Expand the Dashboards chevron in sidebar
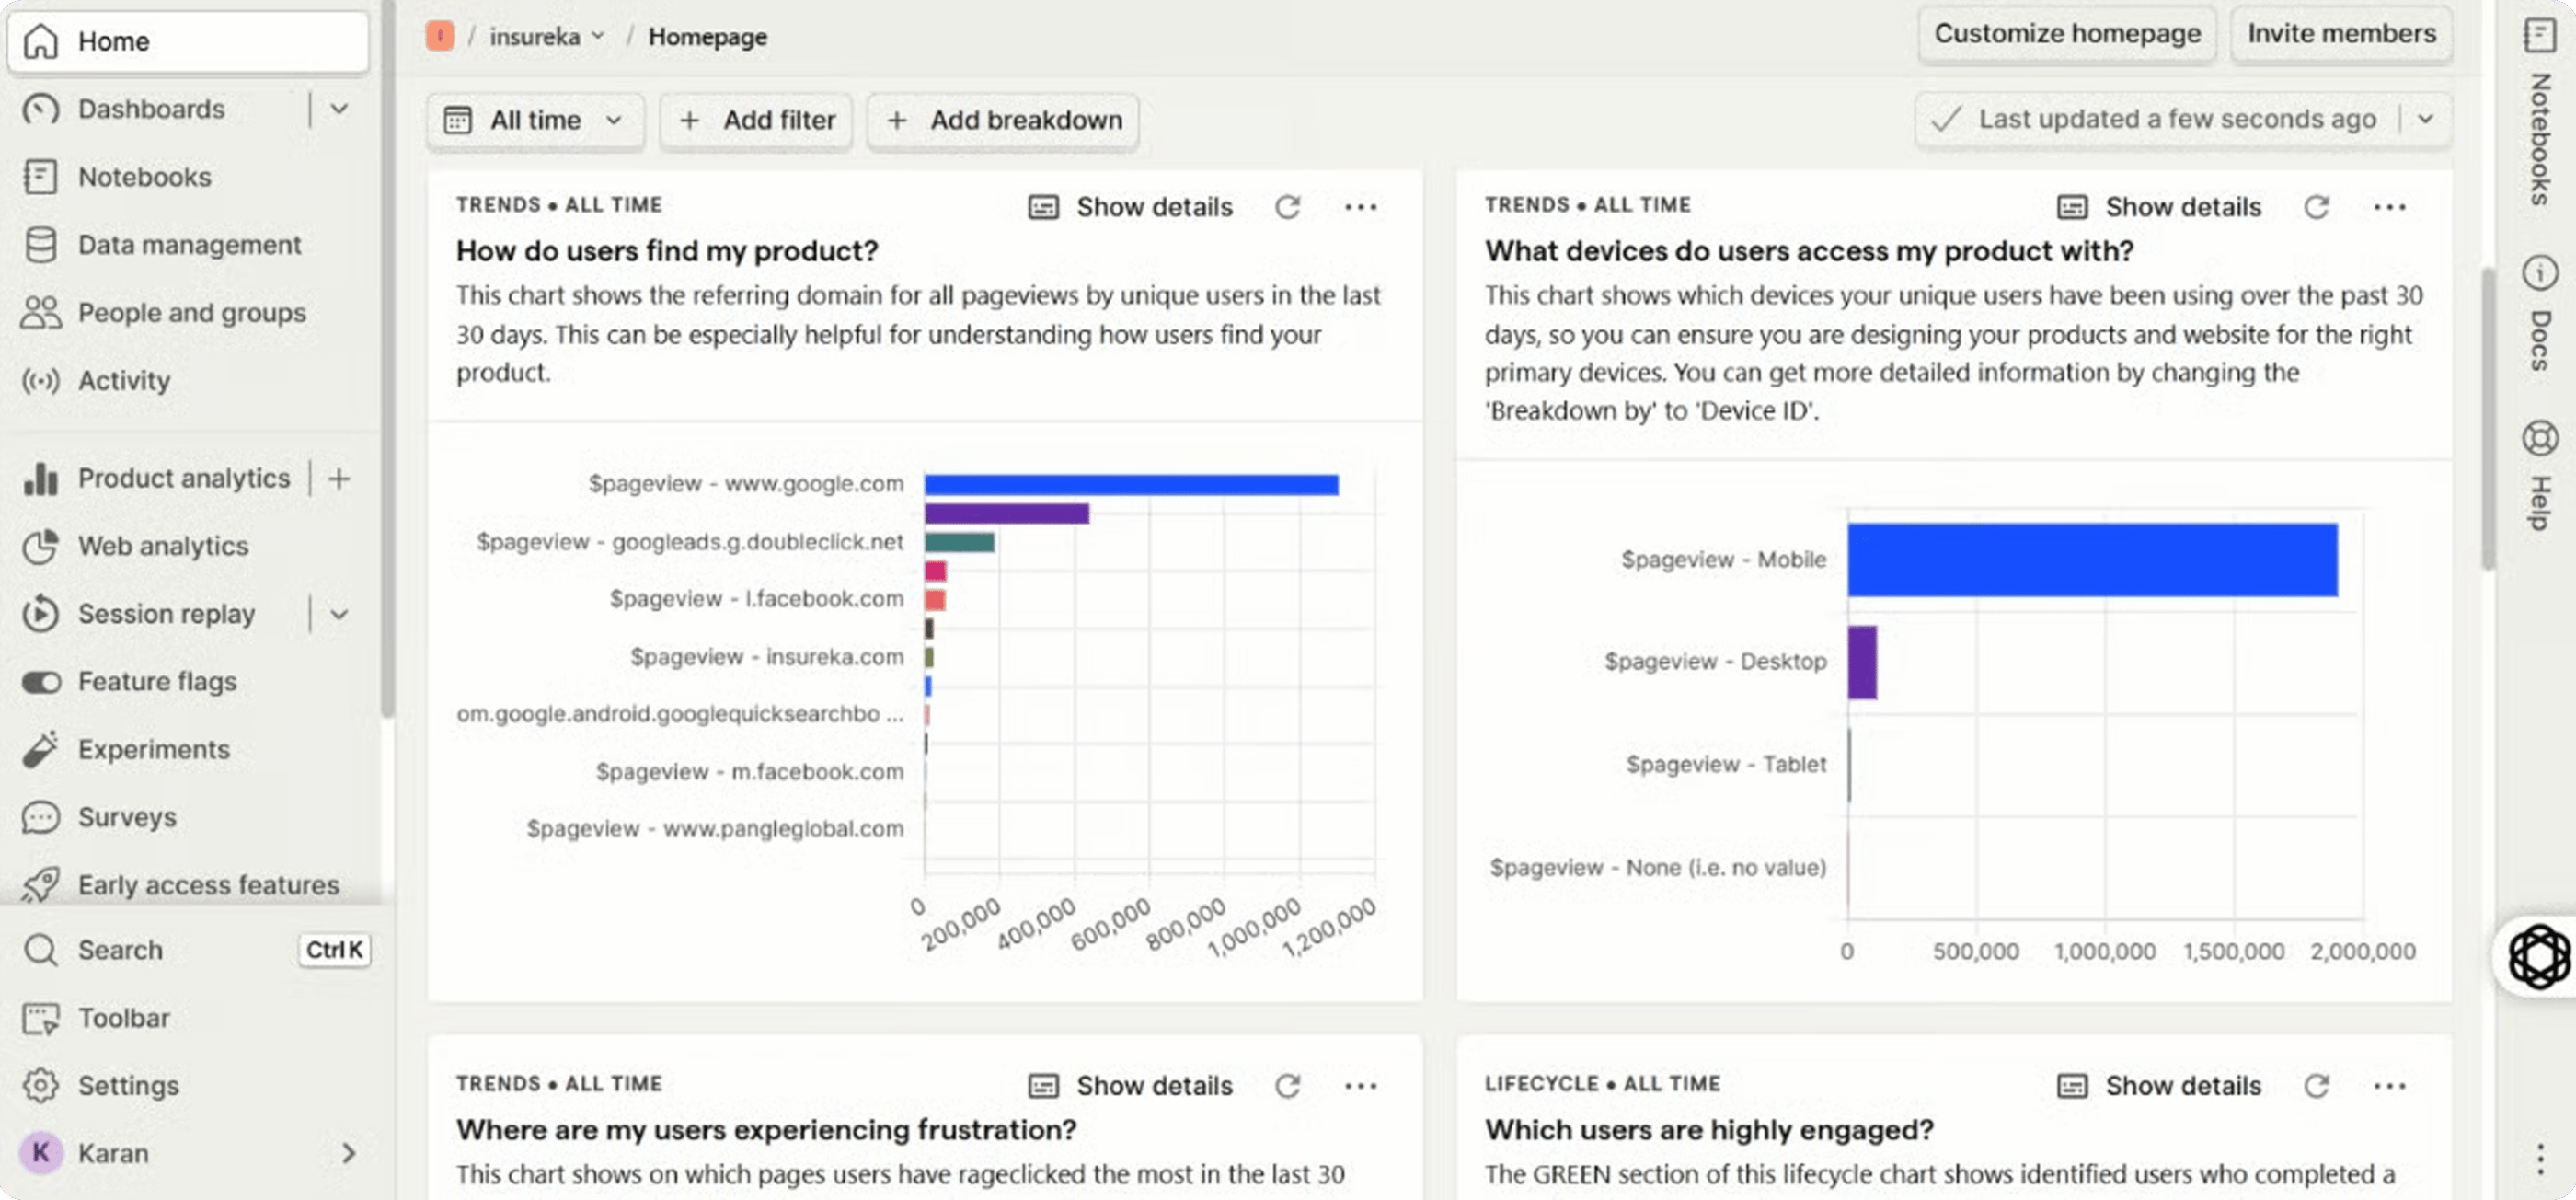Viewport: 2576px width, 1200px height. 339,109
